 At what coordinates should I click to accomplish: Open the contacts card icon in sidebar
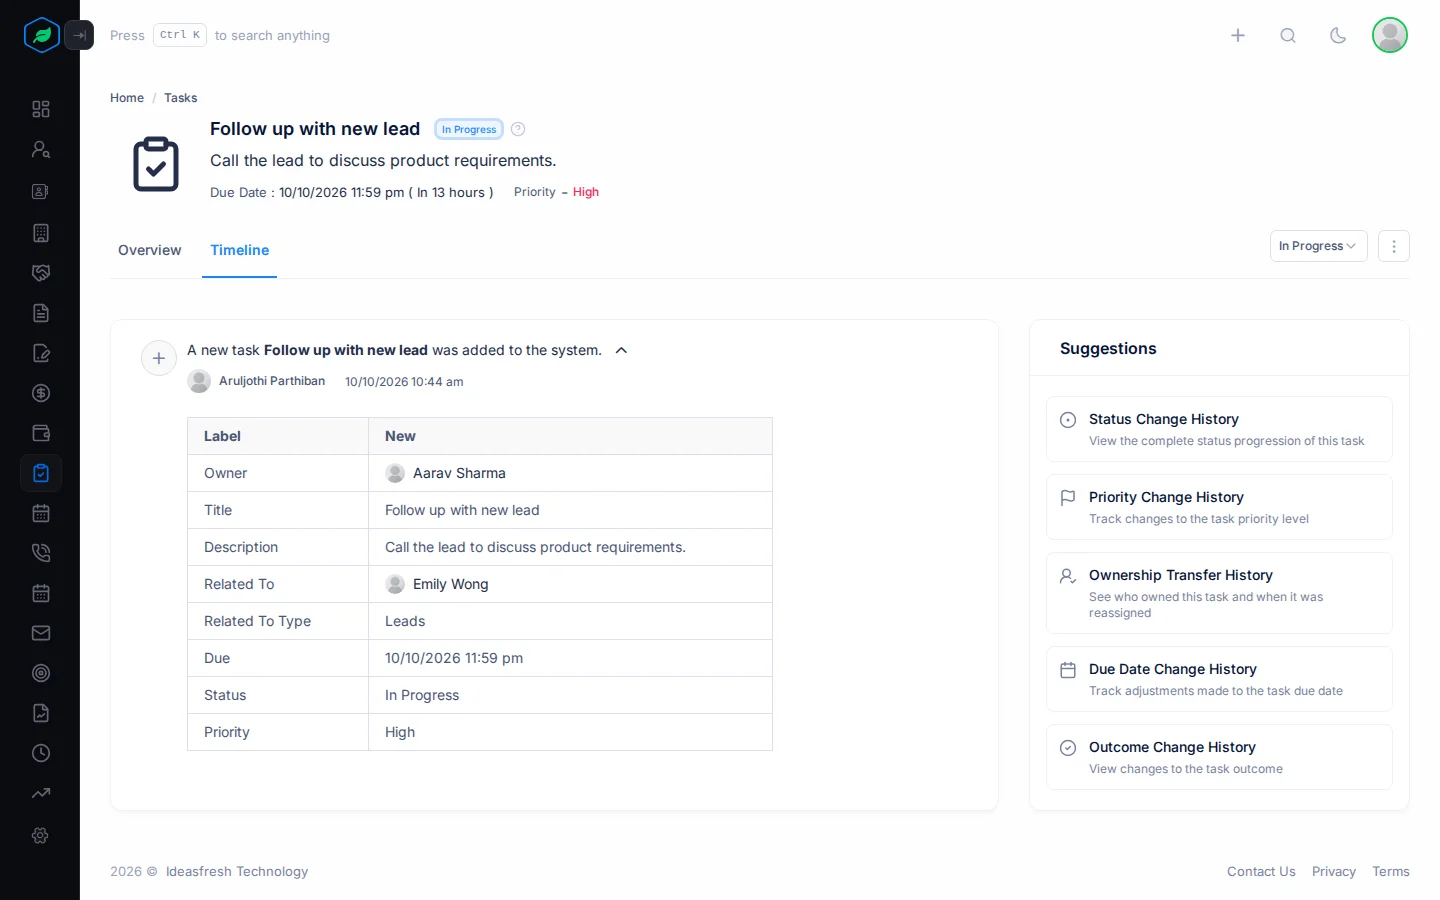tap(41, 191)
